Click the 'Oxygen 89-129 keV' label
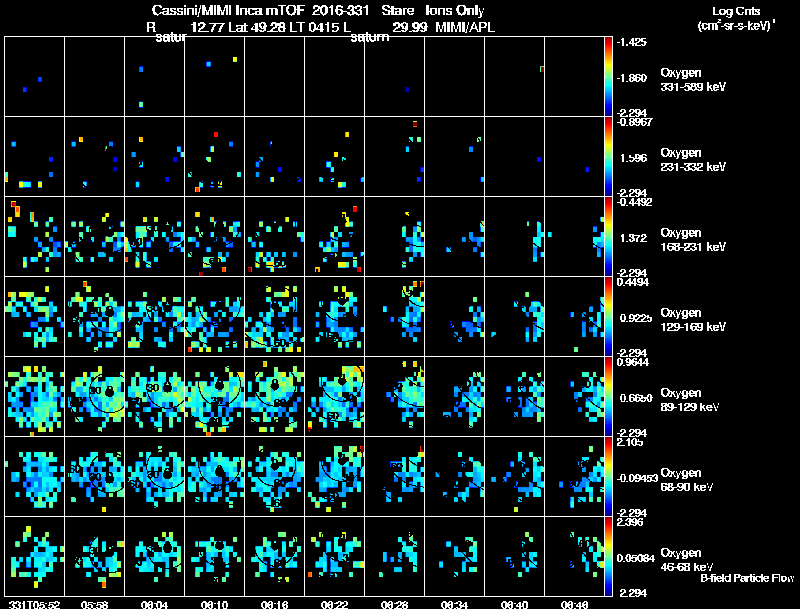The image size is (800, 609). (690, 400)
